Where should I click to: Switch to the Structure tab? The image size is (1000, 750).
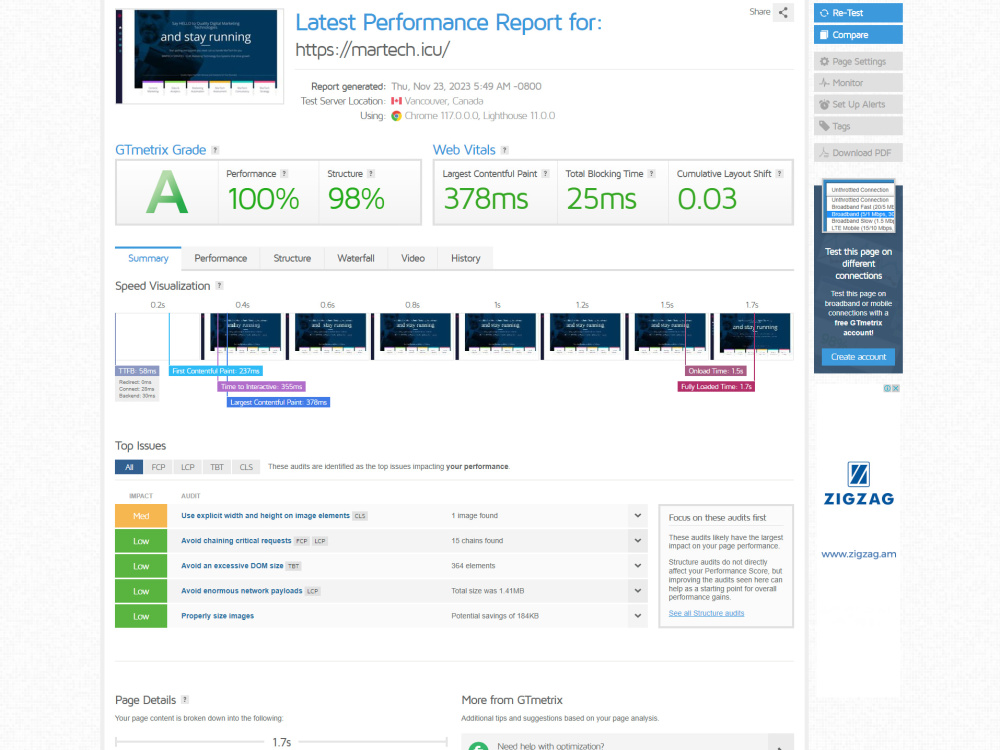tap(292, 258)
